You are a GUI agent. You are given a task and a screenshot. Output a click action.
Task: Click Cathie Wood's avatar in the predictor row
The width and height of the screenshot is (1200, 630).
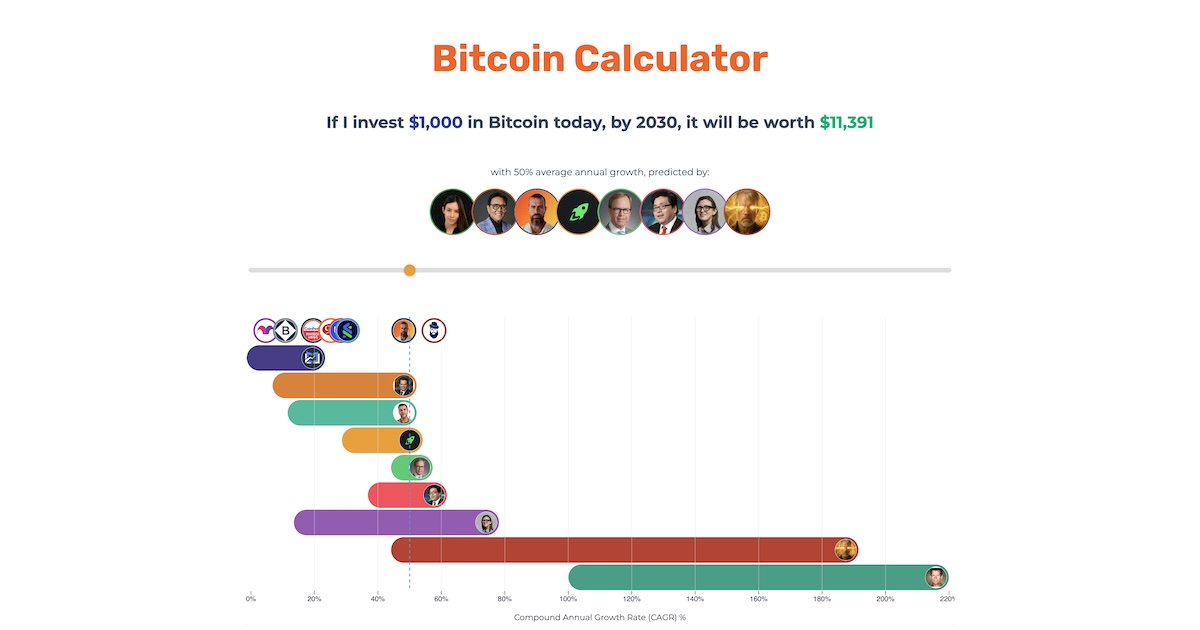pos(707,211)
